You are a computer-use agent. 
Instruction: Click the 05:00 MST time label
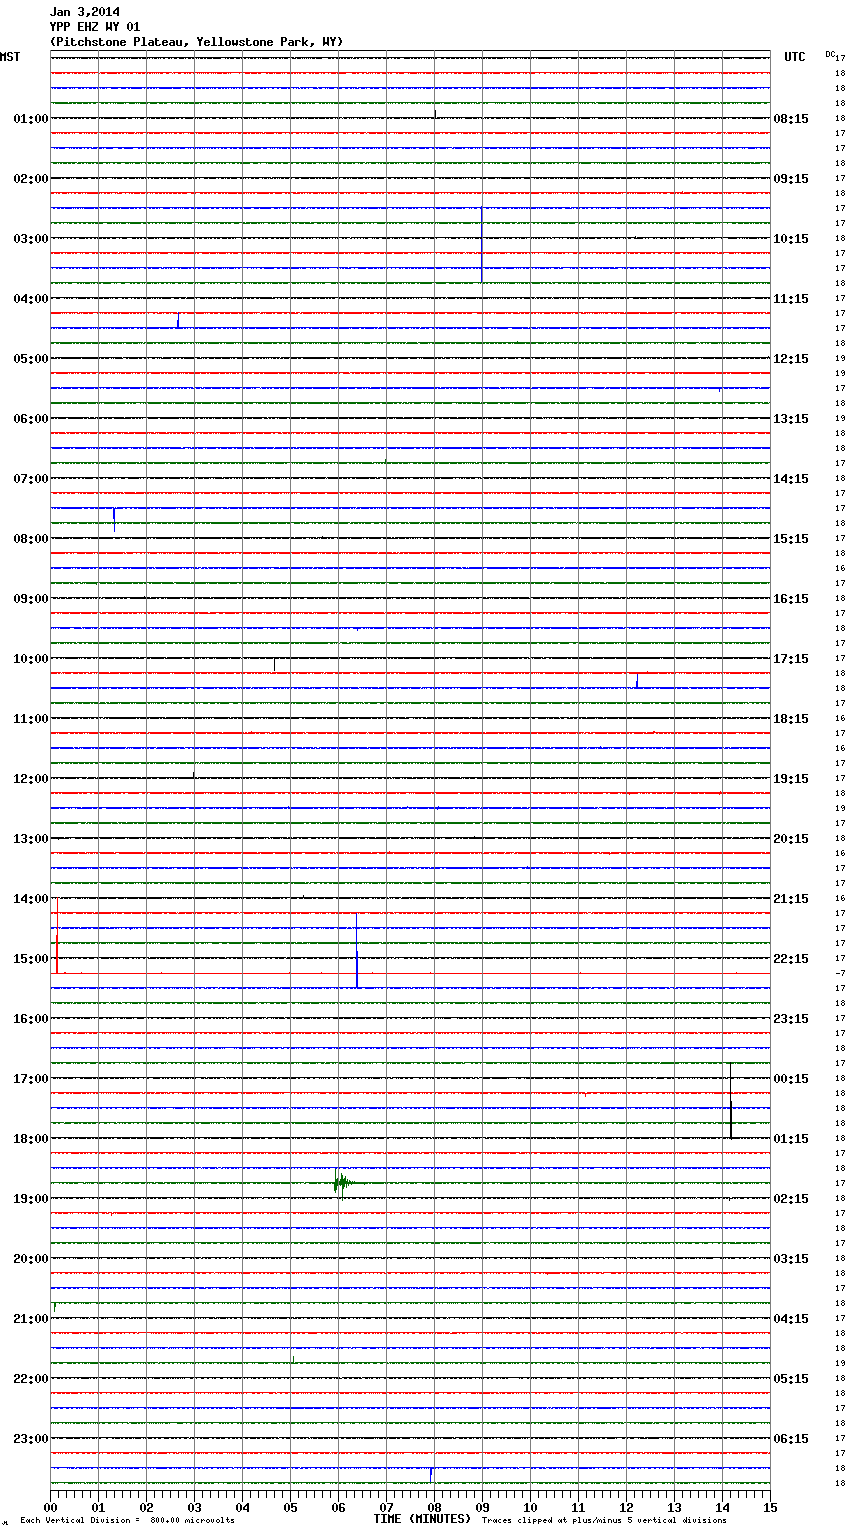pos(31,359)
